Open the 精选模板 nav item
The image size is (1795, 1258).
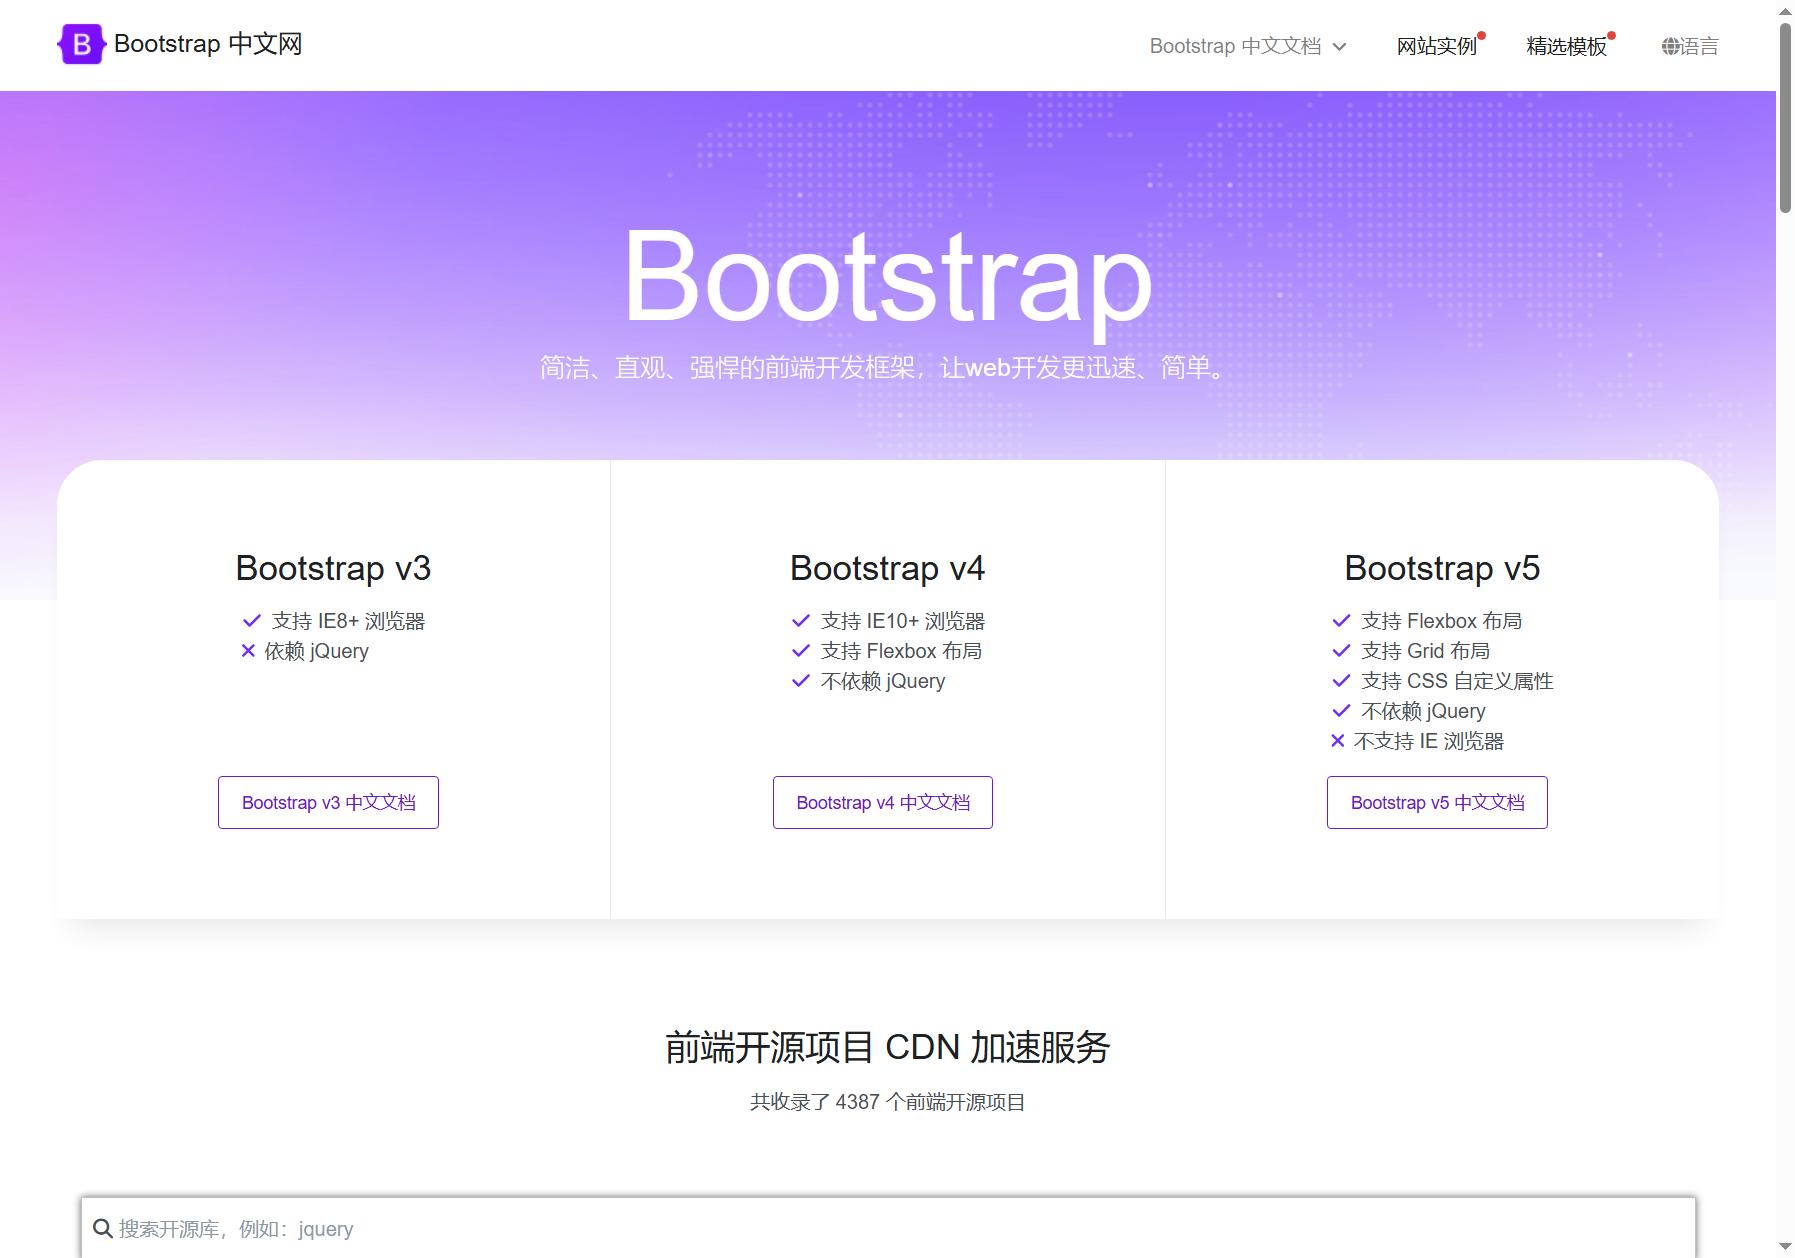coord(1566,46)
